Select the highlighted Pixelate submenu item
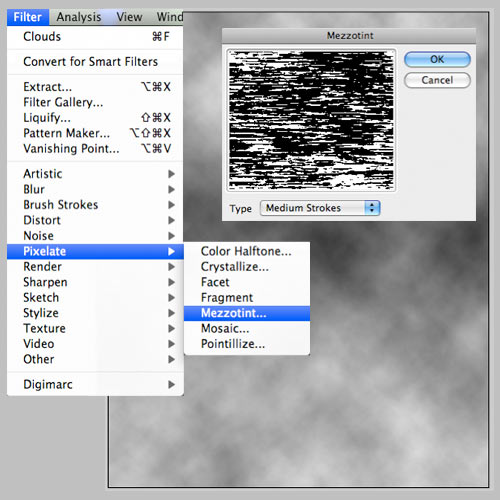 95,251
